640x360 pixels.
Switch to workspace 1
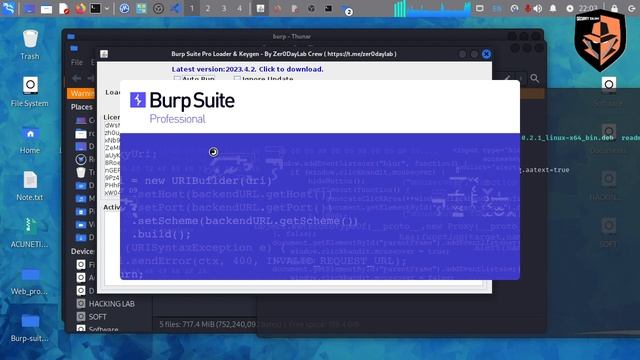tap(192, 8)
